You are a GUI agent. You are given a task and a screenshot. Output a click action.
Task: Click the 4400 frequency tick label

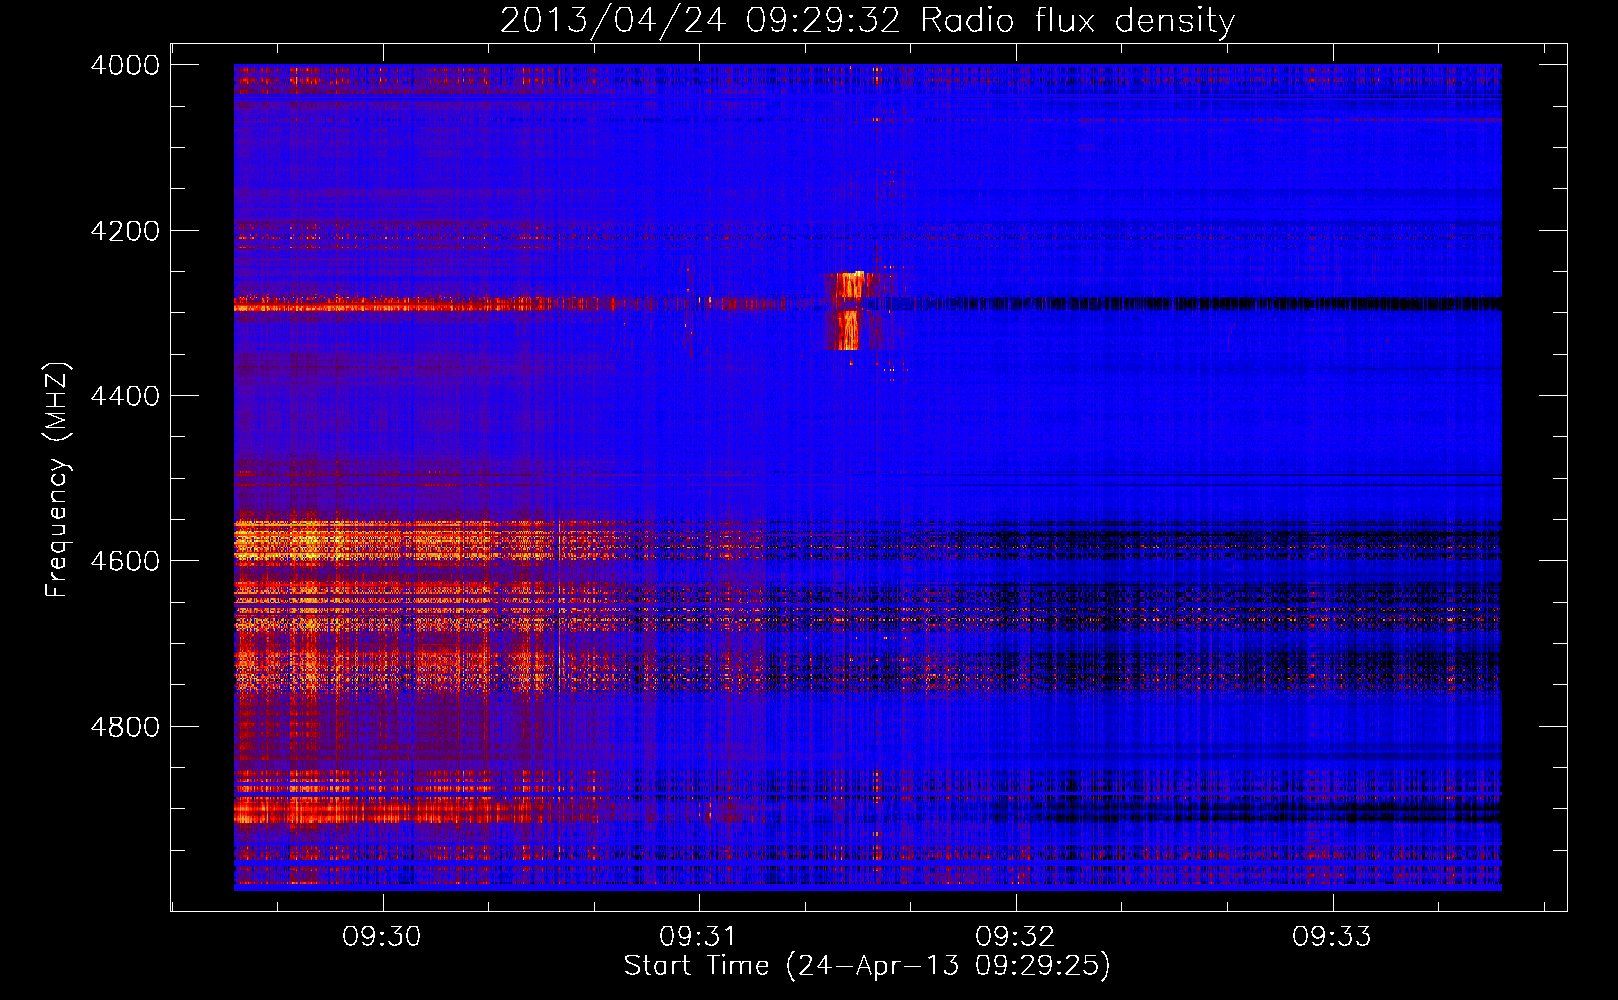click(x=125, y=396)
